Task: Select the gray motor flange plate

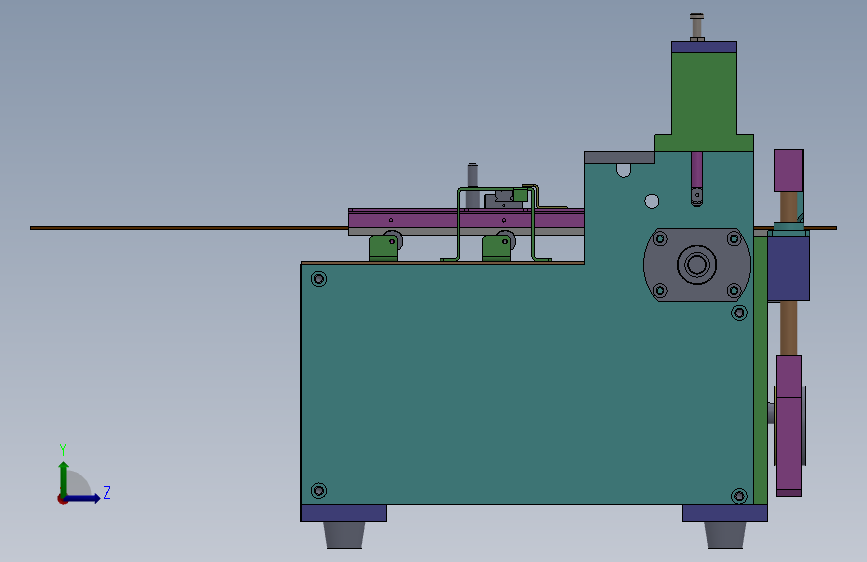Action: coord(697,264)
